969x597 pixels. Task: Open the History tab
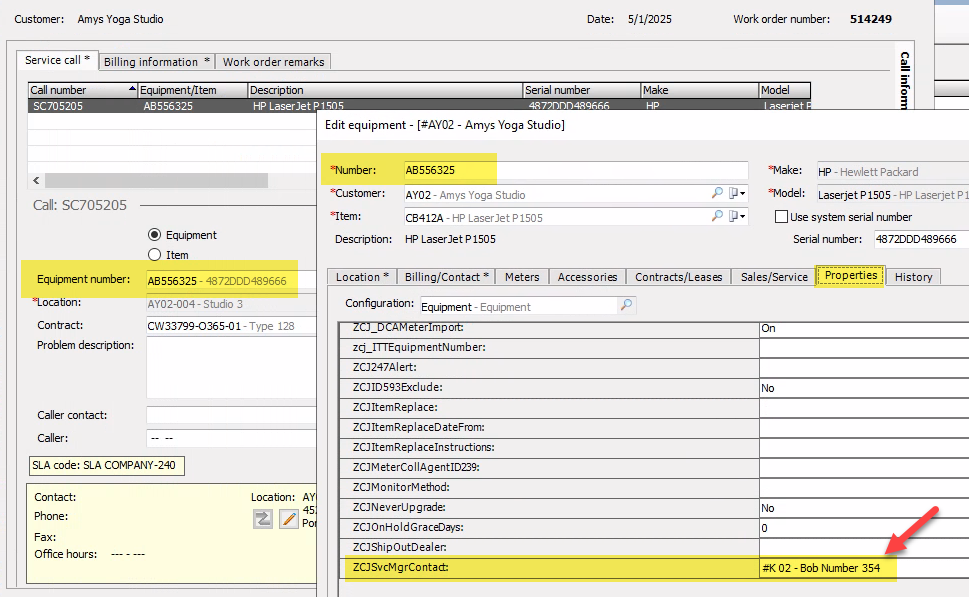913,277
